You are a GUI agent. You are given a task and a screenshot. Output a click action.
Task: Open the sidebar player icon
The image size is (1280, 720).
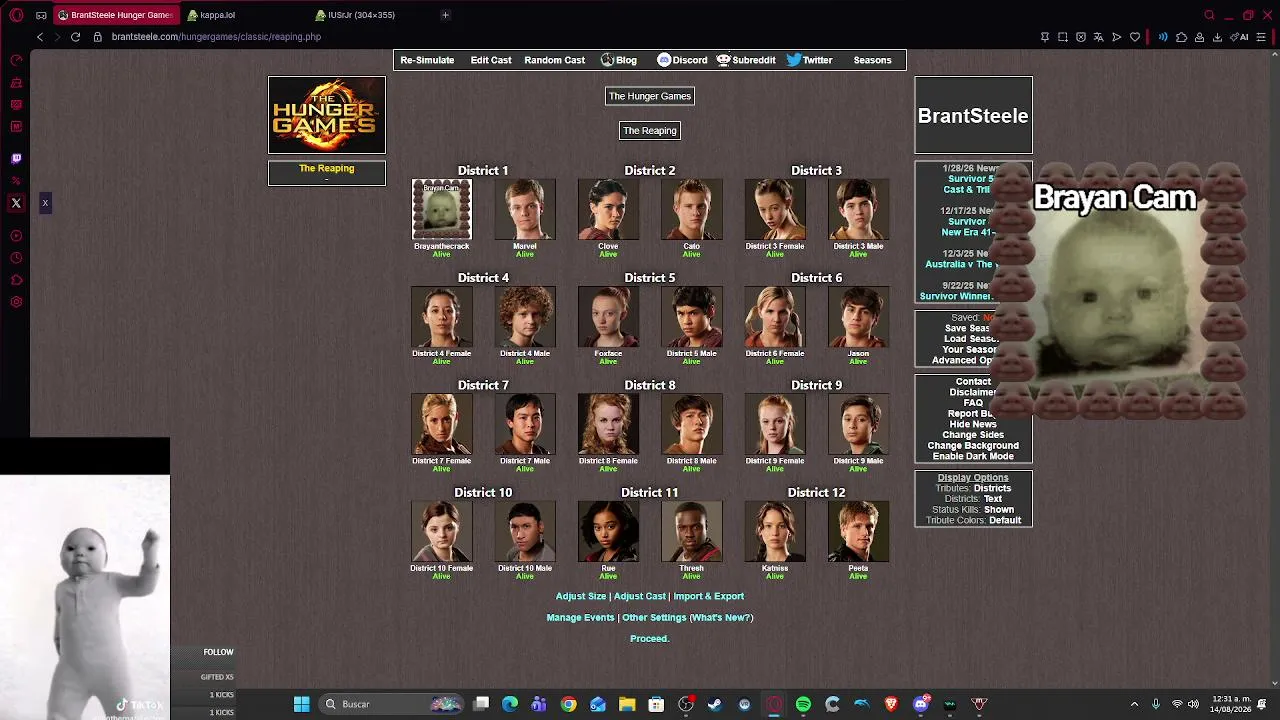tap(16, 236)
